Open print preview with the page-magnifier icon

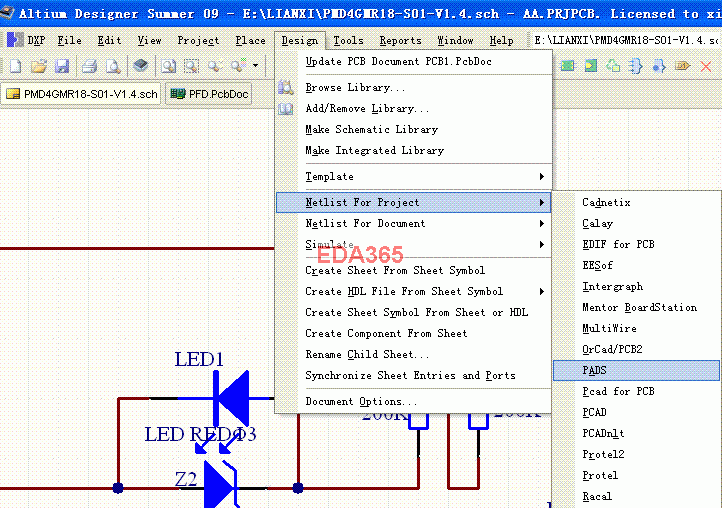[x=113, y=66]
